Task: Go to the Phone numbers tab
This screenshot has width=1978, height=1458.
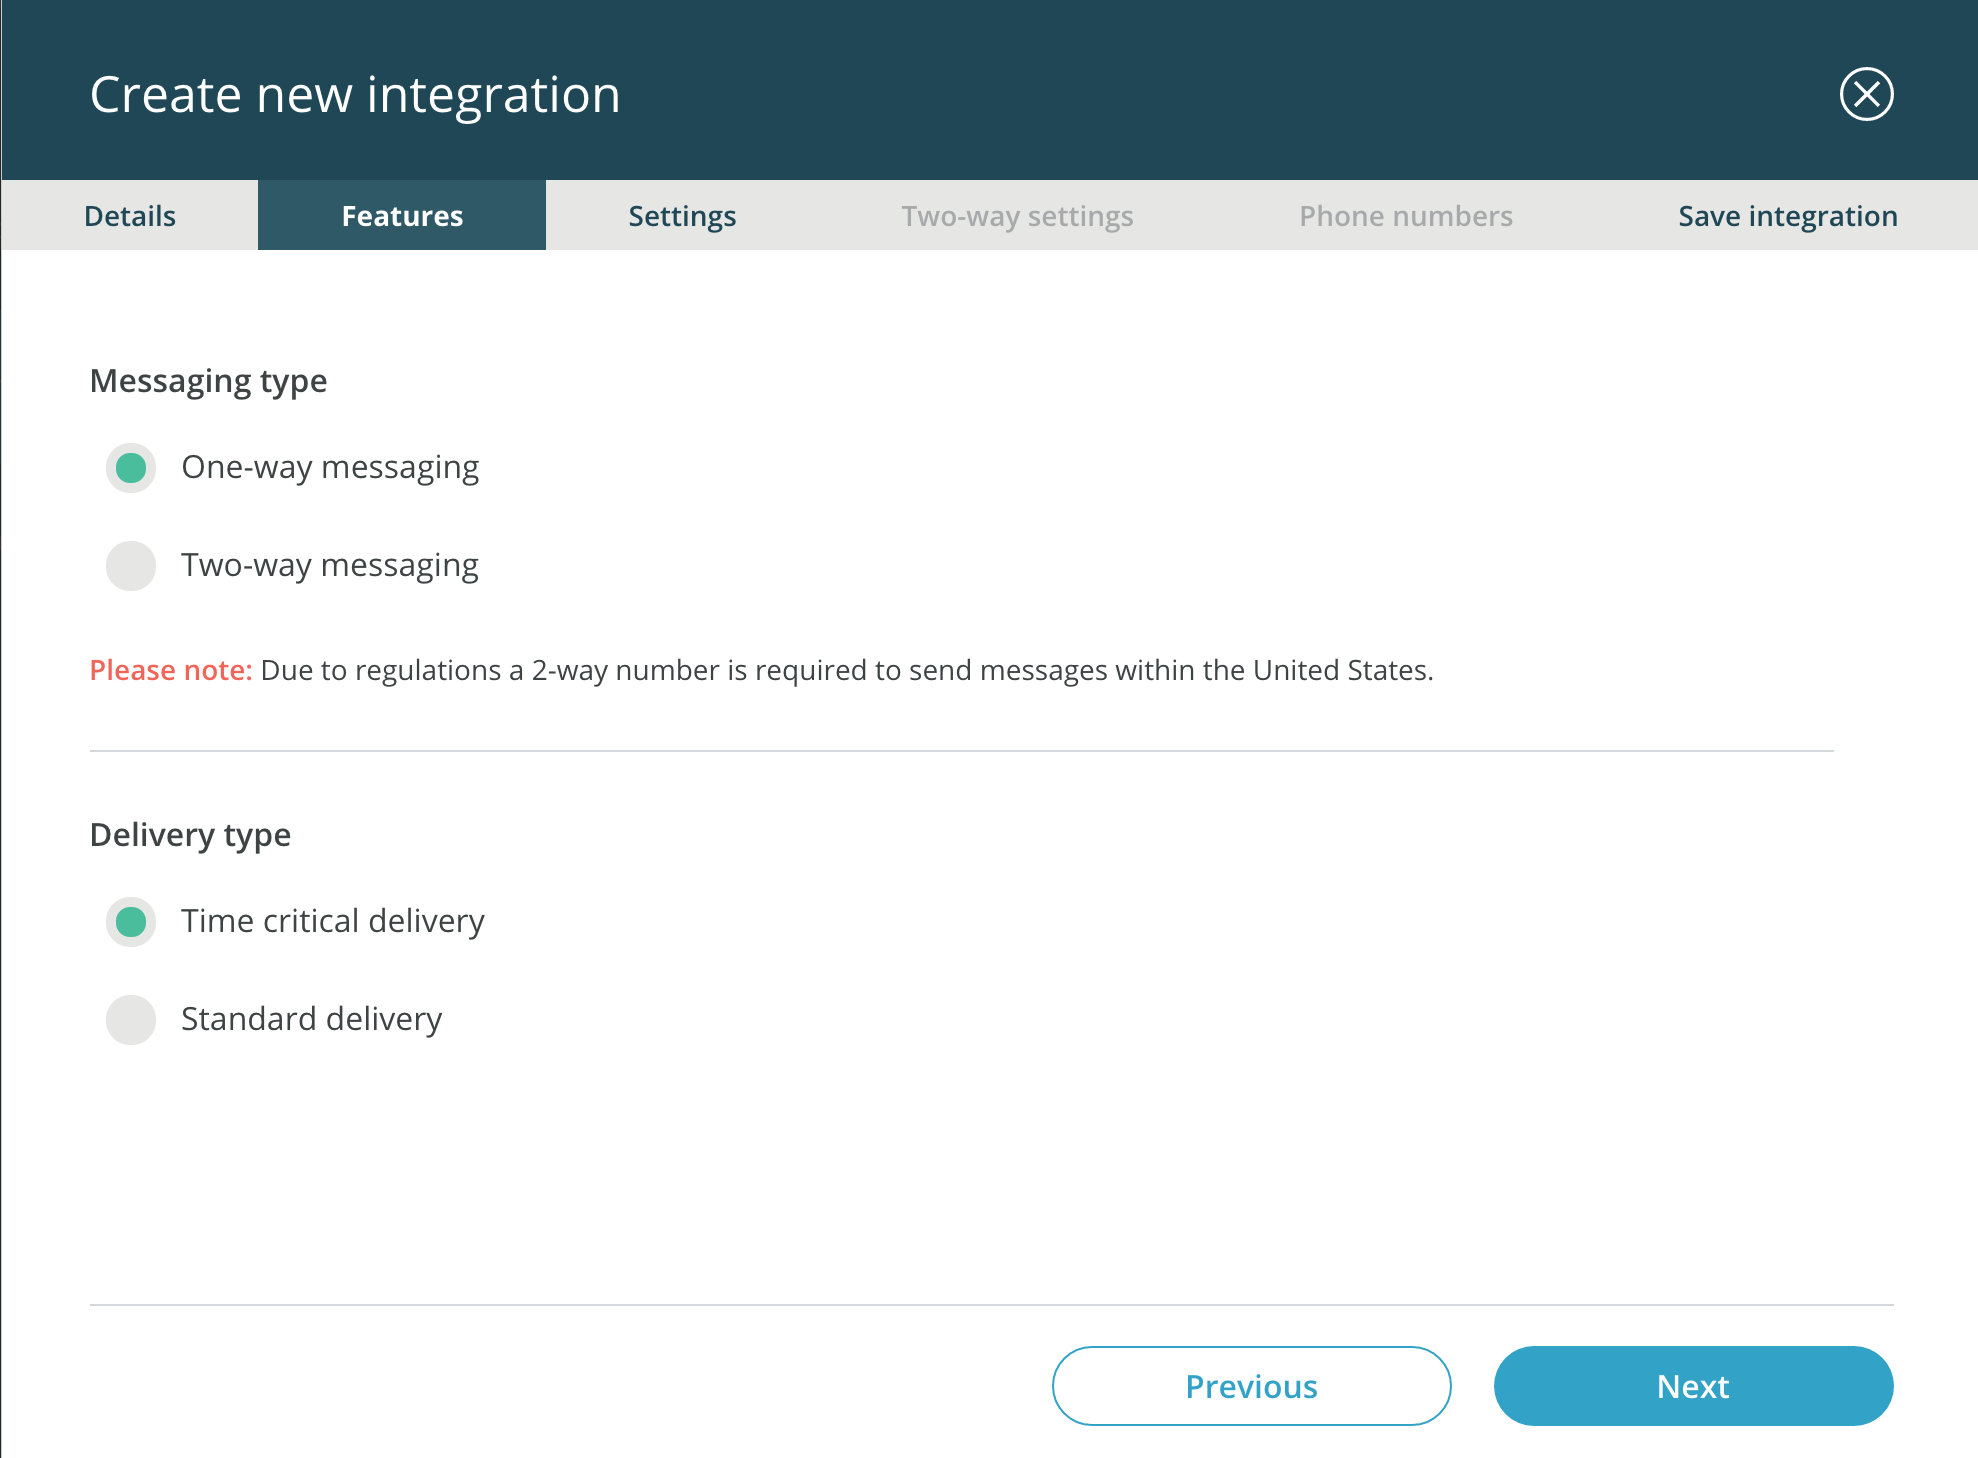Action: tap(1405, 216)
